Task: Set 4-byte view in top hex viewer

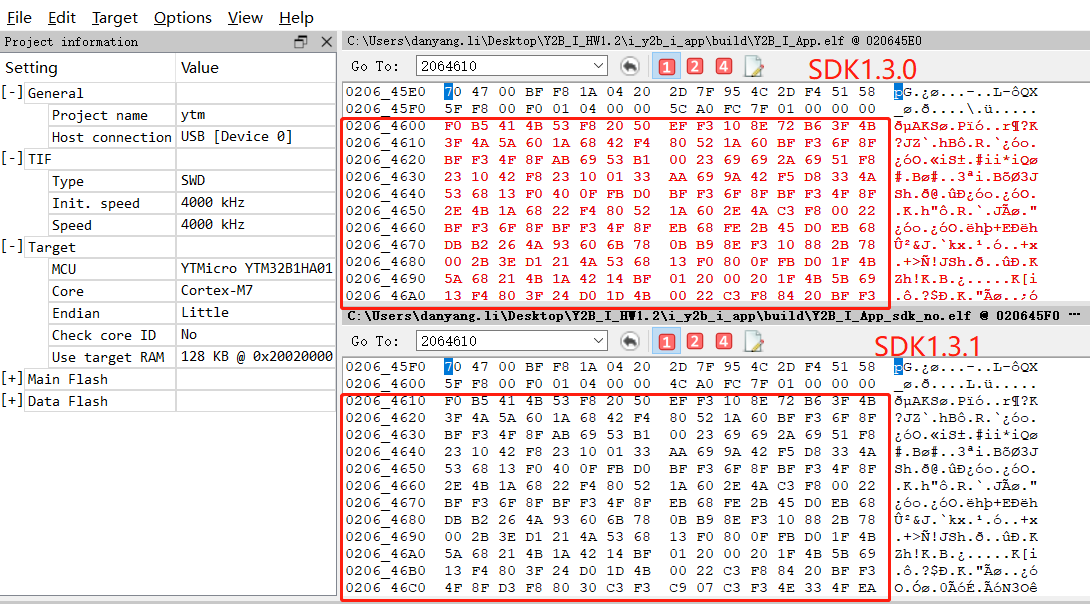Action: tap(724, 66)
